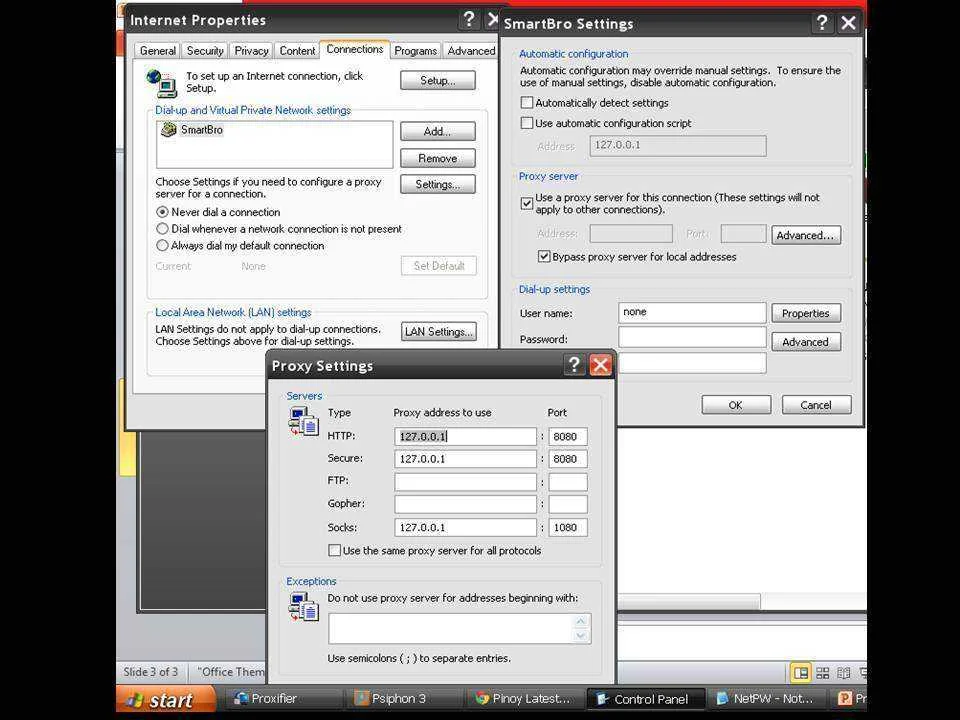Click the Secure port field

tap(568, 459)
